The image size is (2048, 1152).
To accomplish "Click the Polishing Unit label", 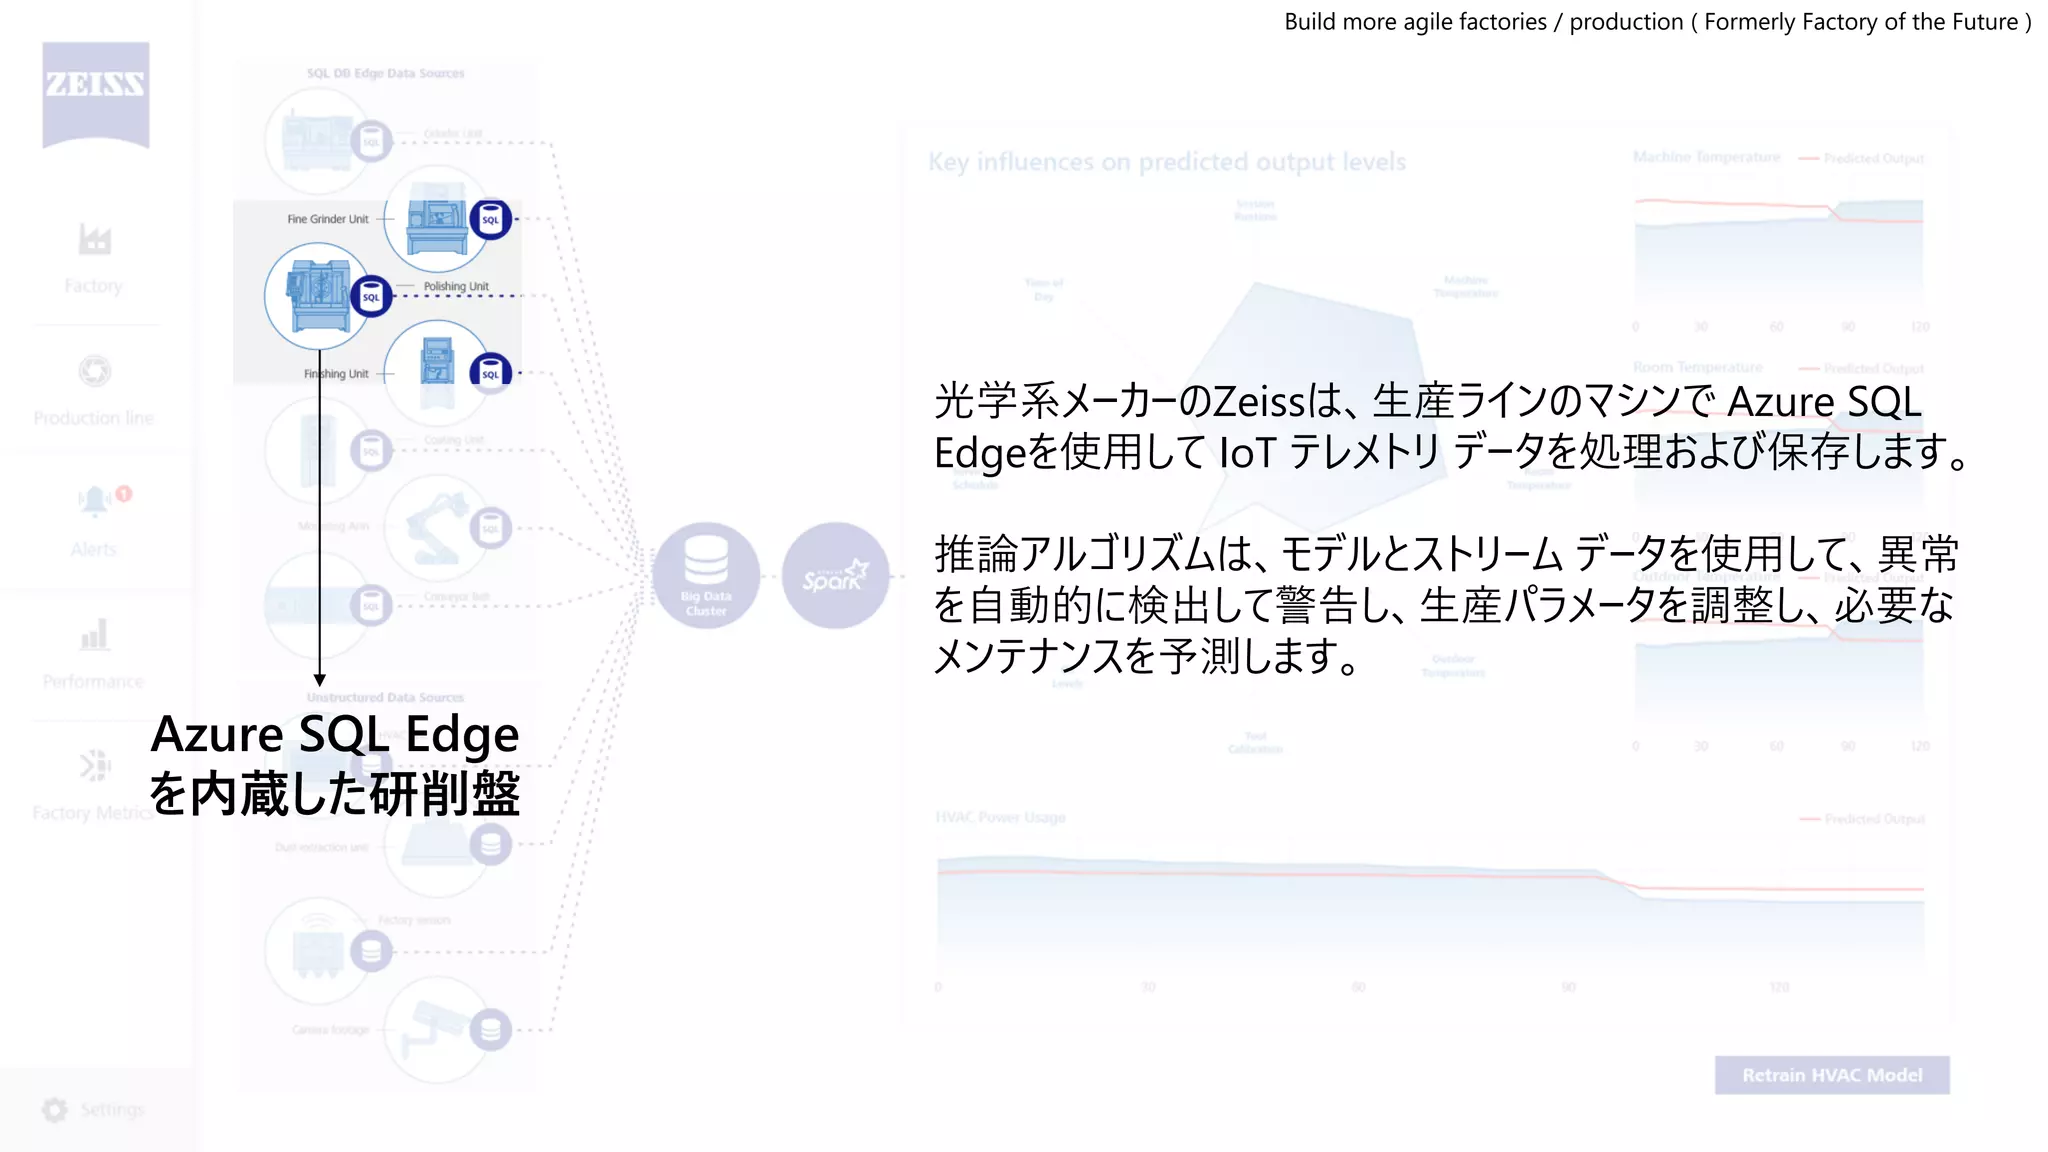I will coord(456,286).
